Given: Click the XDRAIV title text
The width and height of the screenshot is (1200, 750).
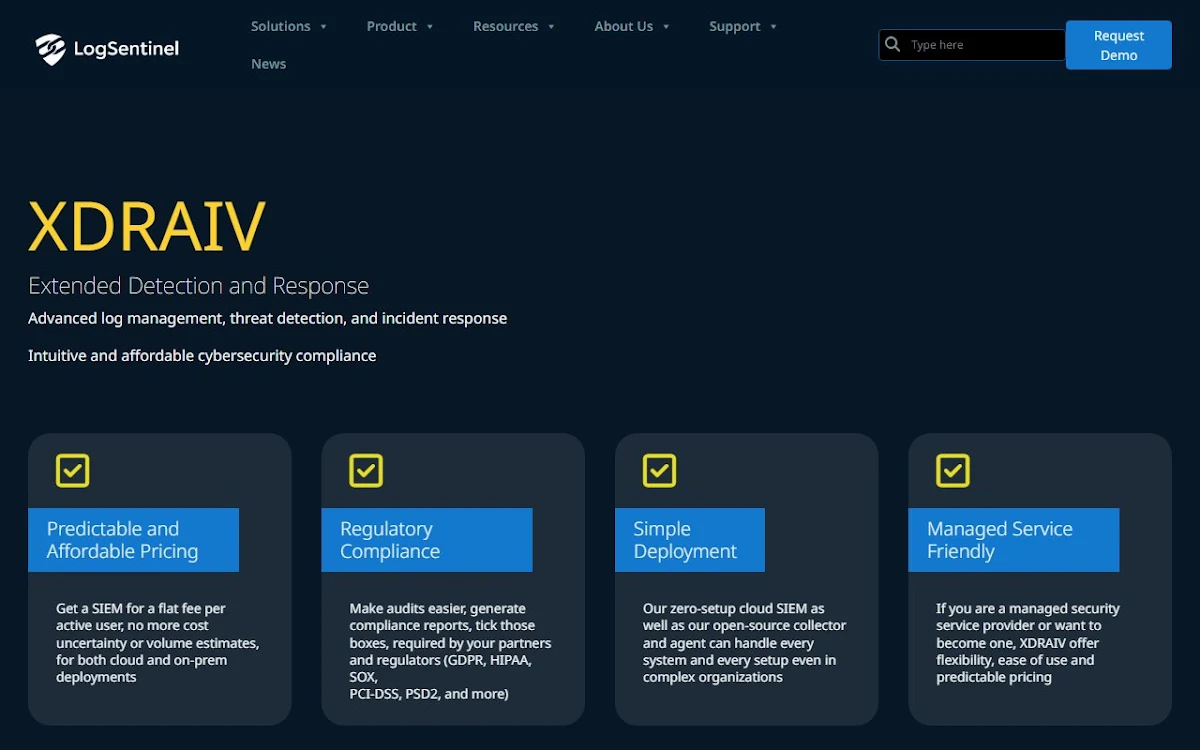Looking at the screenshot, I should point(147,226).
